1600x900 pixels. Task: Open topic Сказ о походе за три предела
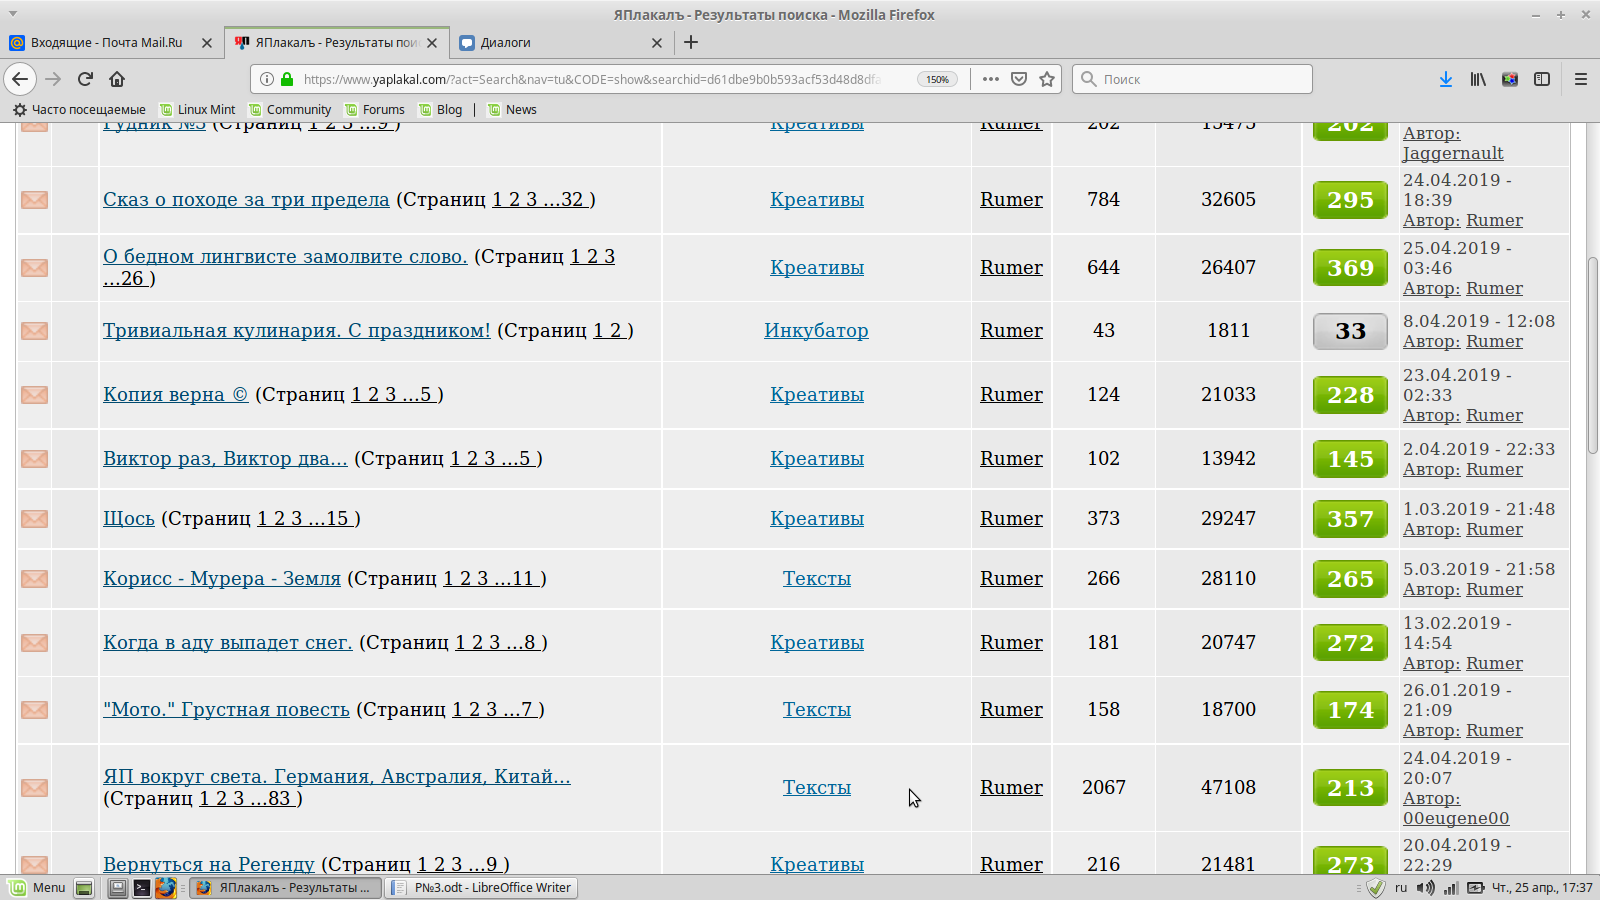(x=246, y=199)
